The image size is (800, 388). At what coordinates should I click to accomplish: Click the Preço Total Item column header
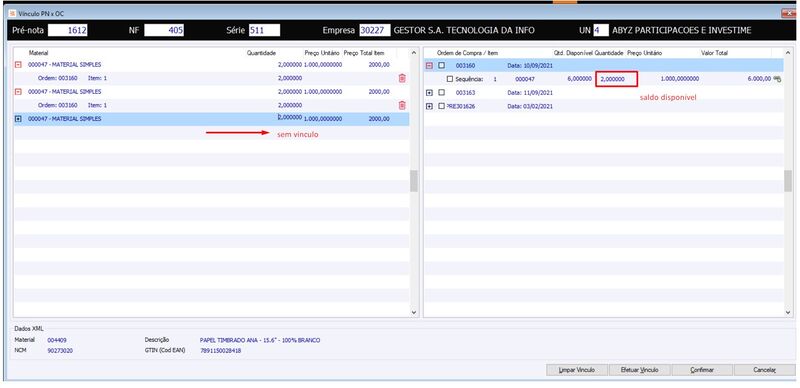pyautogui.click(x=364, y=53)
